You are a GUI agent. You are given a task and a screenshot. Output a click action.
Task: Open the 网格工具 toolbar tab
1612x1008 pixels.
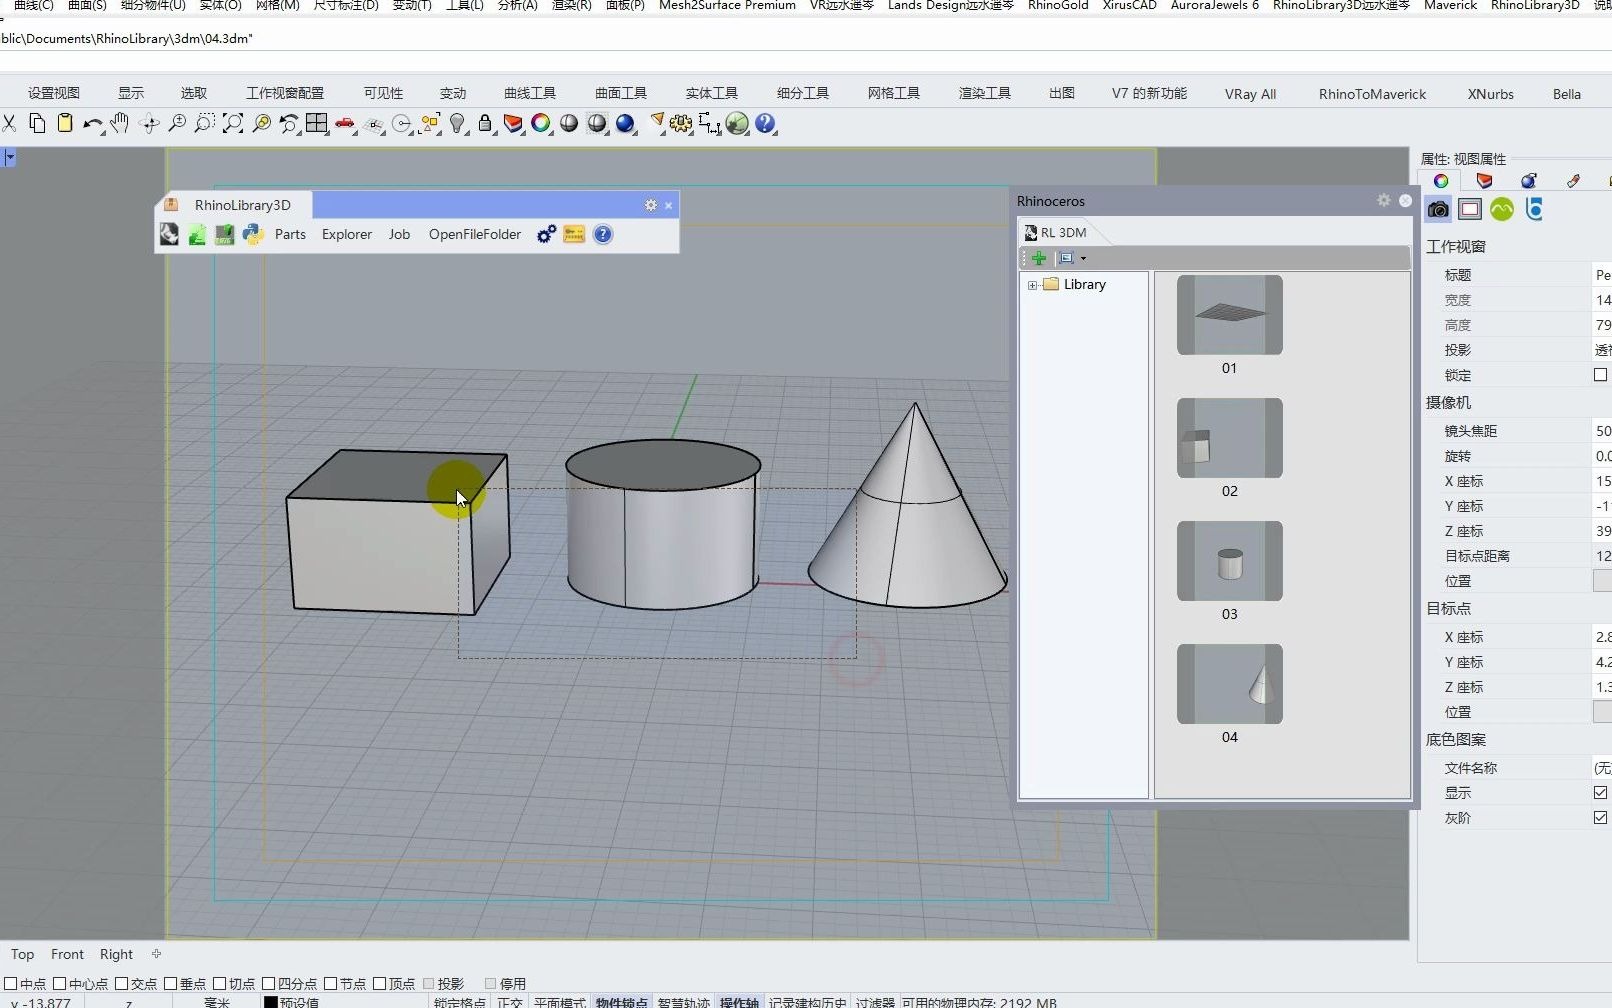894,93
